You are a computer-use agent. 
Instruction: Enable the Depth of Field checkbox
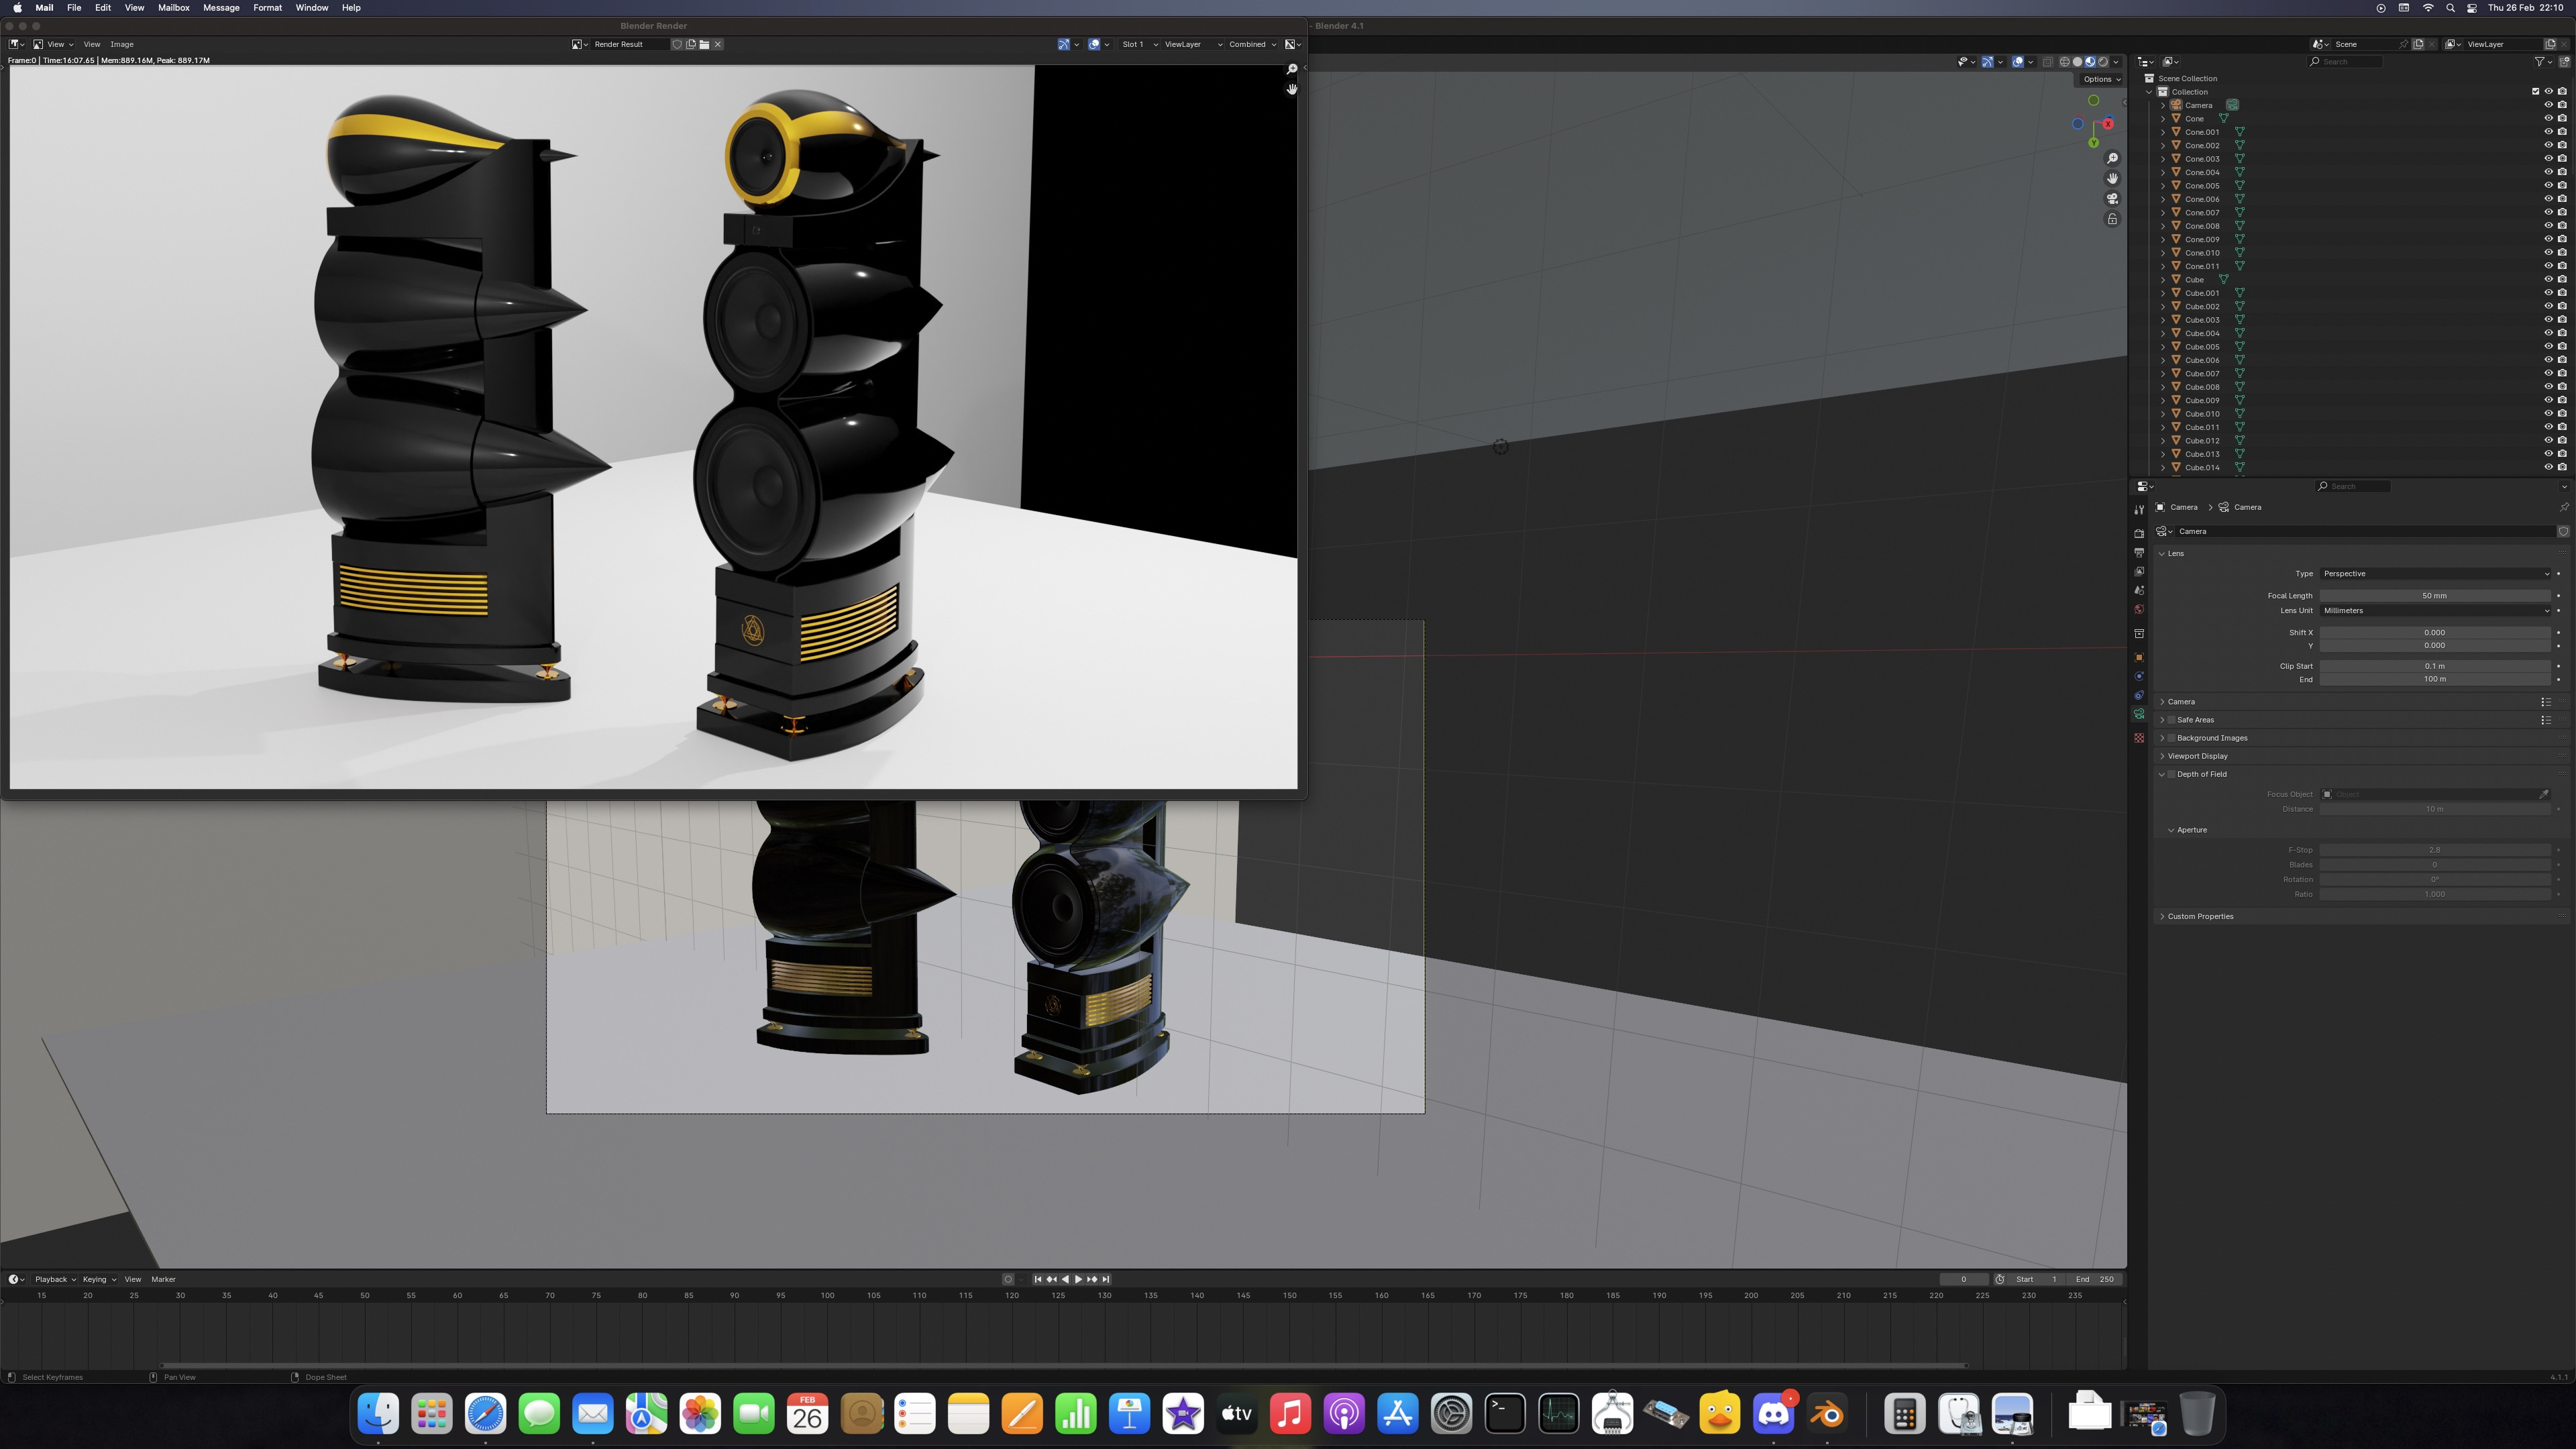2171,774
